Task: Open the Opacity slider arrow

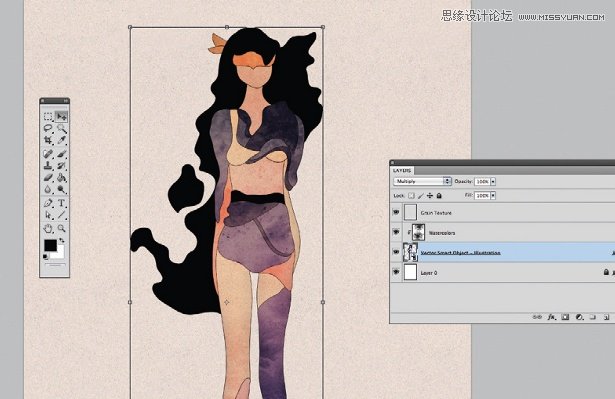Action: [493, 181]
